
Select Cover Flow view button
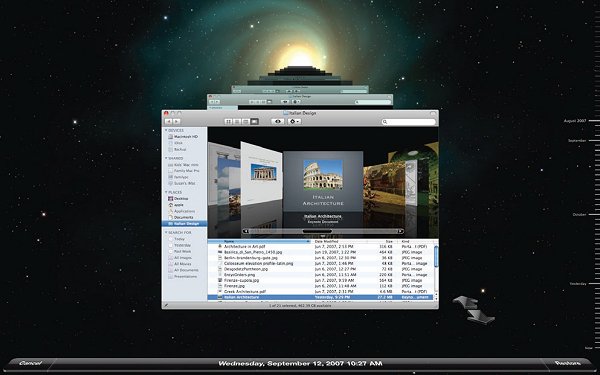pos(254,121)
